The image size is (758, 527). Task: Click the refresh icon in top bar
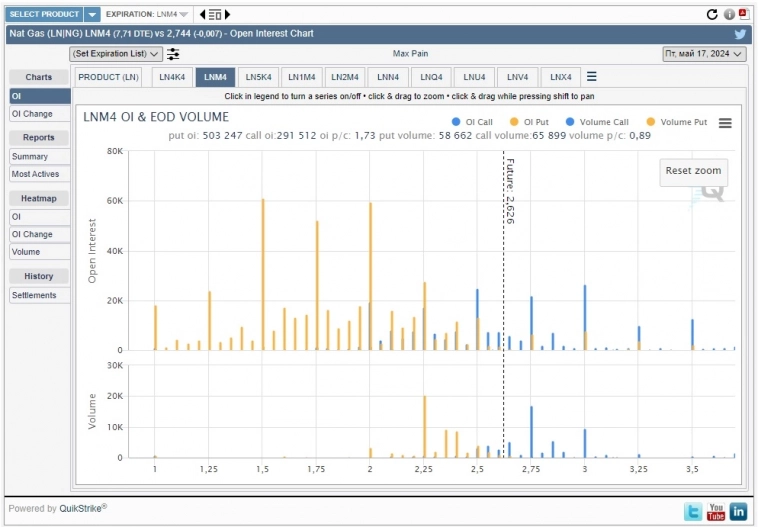pyautogui.click(x=712, y=14)
